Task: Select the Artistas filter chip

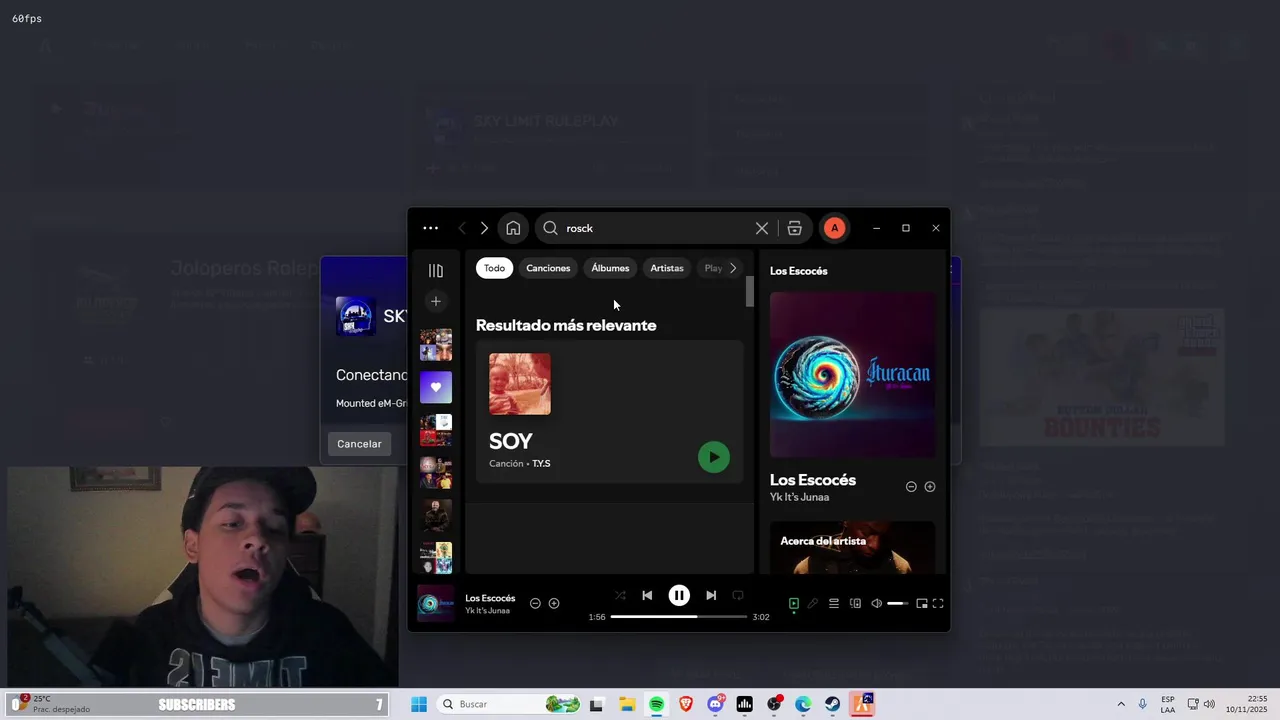Action: [x=667, y=268]
